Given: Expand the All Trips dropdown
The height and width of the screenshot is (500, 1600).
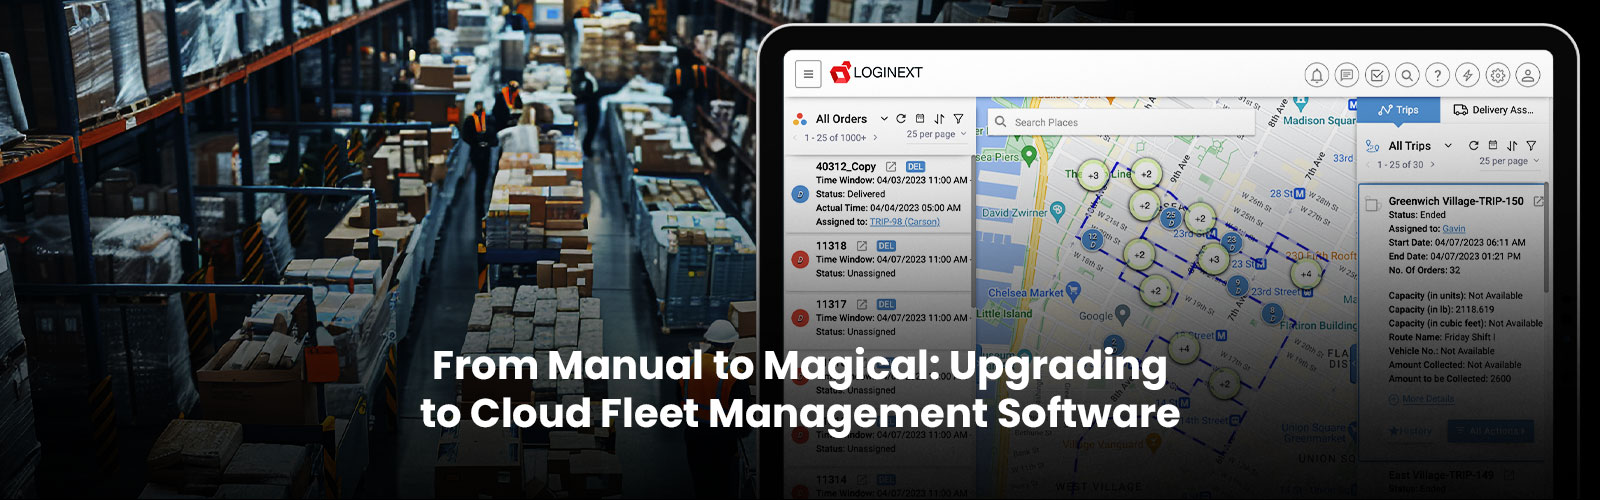Looking at the screenshot, I should pyautogui.click(x=1448, y=146).
